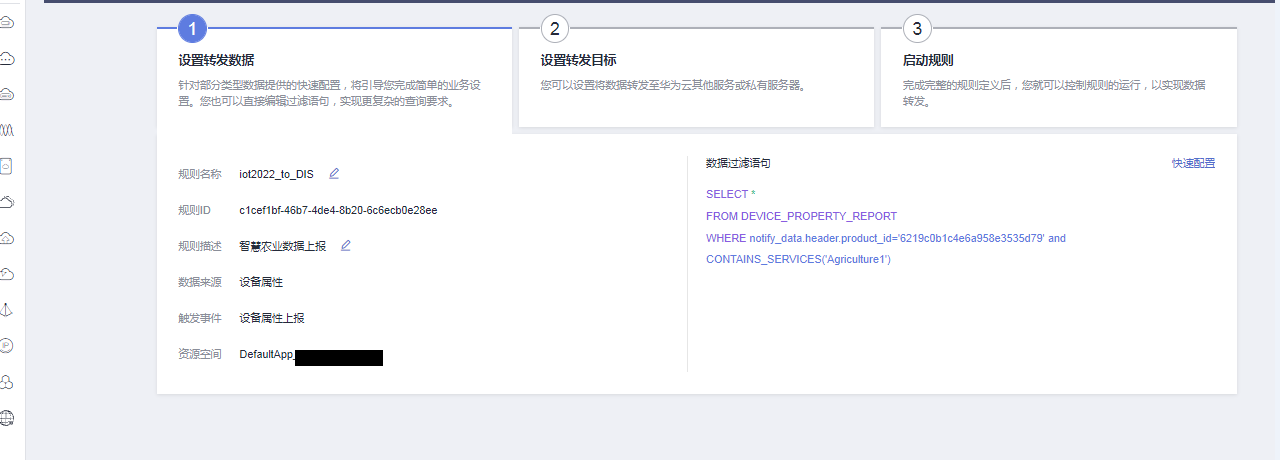This screenshot has width=1280, height=460.
Task: Click the 数据过滤语句 heading
Action: point(738,163)
